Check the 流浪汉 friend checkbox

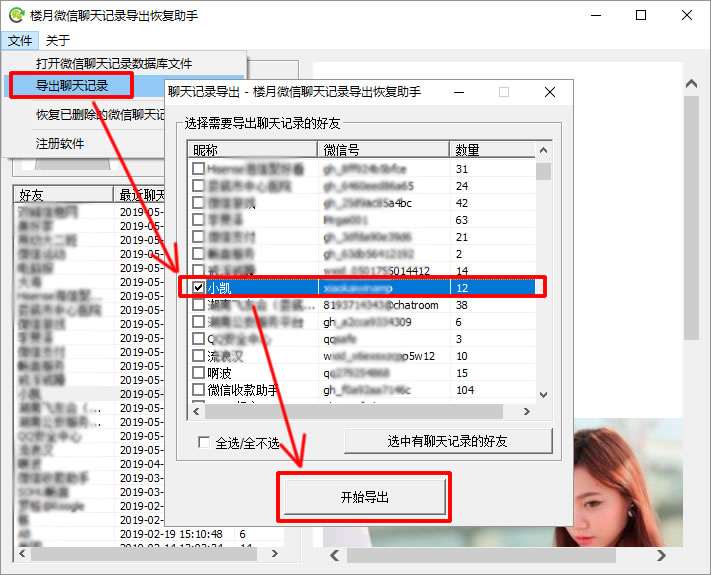(x=198, y=356)
